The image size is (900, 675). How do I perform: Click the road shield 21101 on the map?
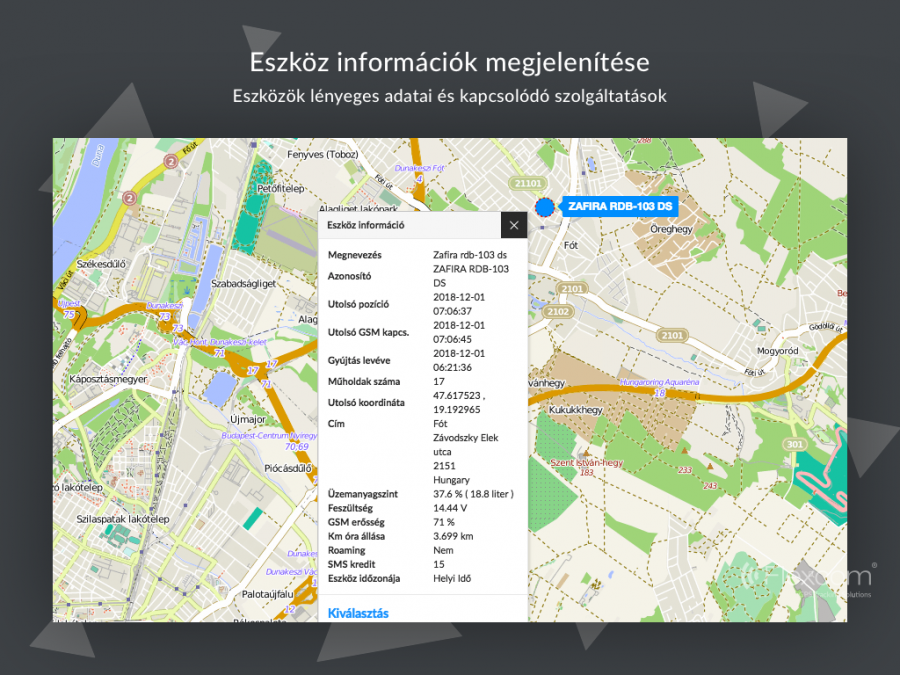coord(527,183)
